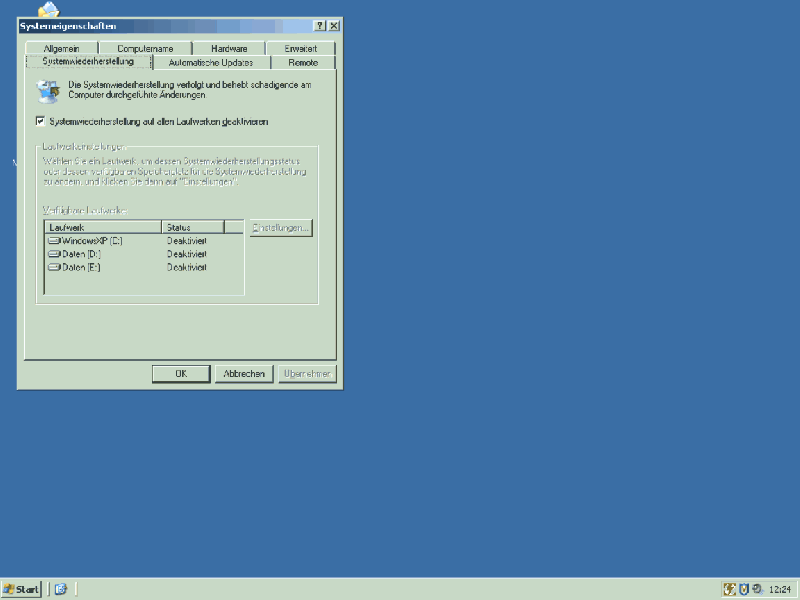Click the system restore computer icon
The image size is (800, 600).
48,91
